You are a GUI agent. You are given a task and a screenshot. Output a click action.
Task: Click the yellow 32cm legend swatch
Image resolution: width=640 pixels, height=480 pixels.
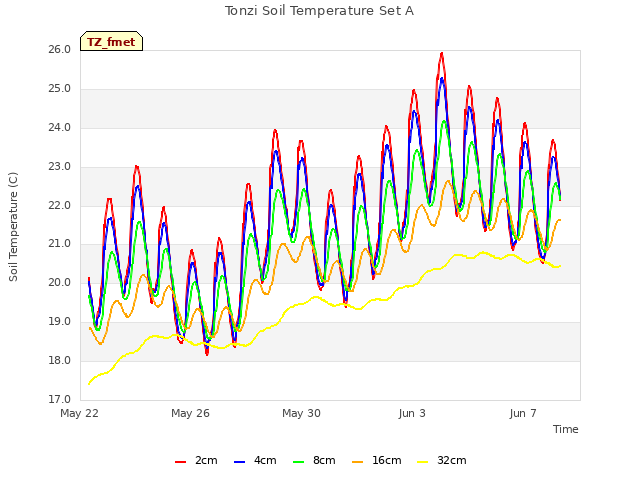click(423, 462)
